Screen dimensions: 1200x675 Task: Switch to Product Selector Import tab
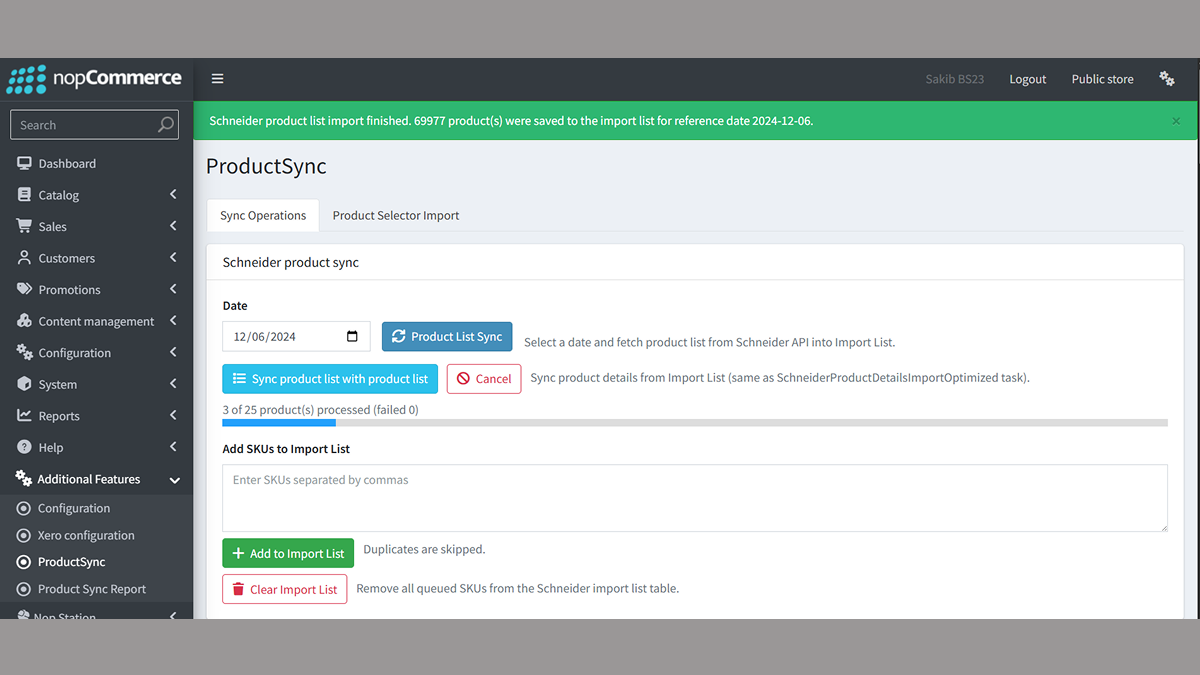396,215
